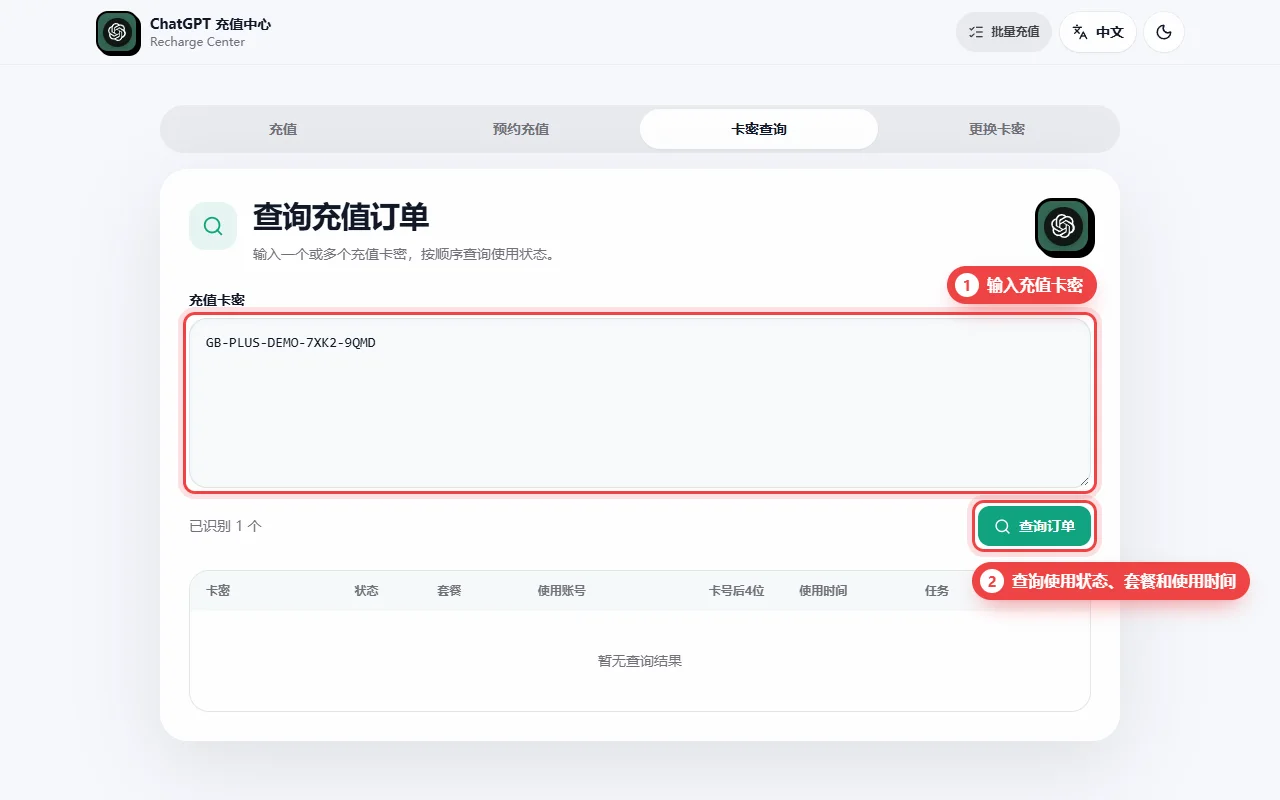Click the 暂无查询结果 empty-state text
The height and width of the screenshot is (800, 1280).
[640, 661]
